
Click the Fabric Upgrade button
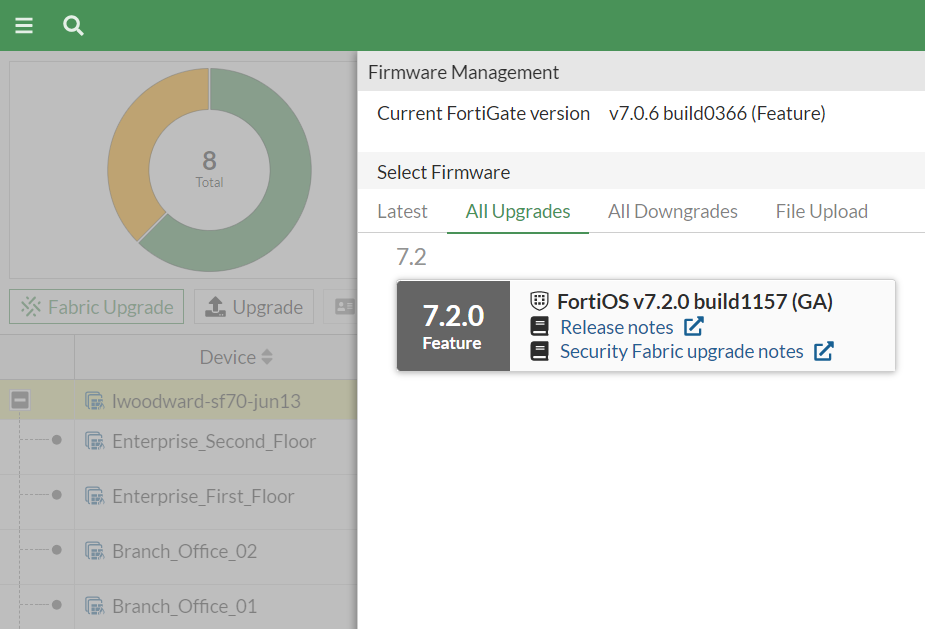click(97, 307)
